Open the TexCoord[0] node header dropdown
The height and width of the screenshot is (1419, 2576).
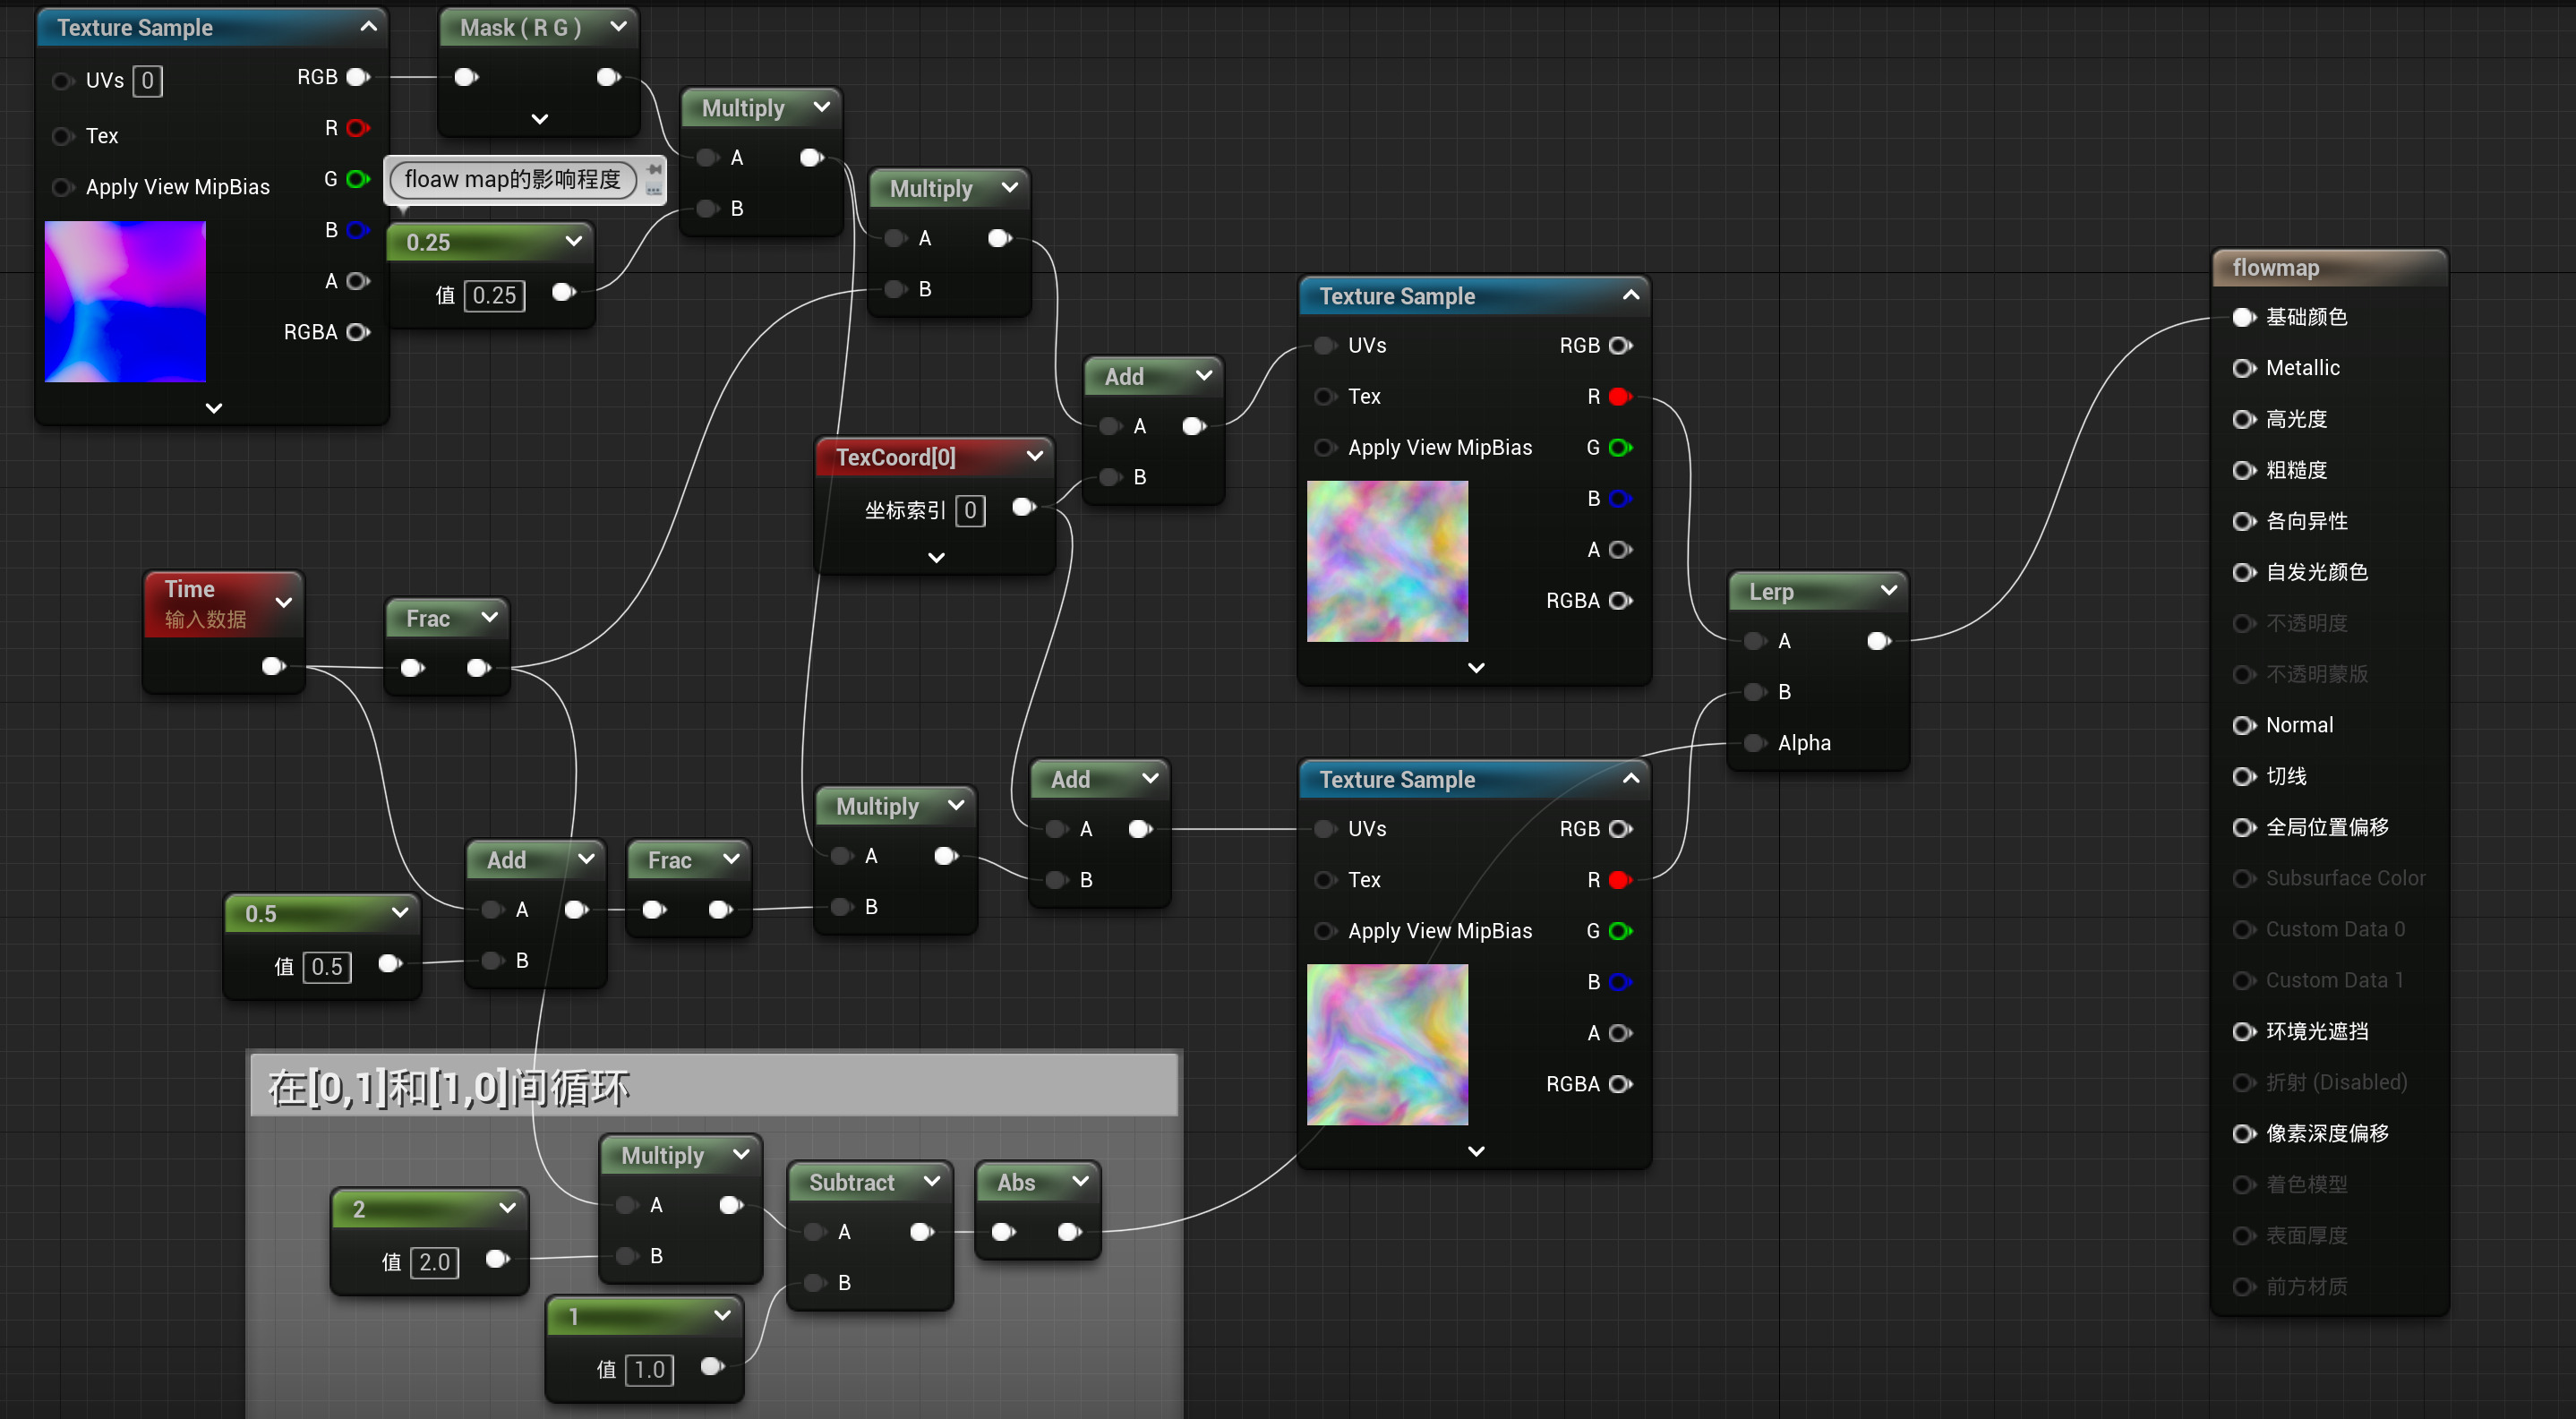point(1035,456)
